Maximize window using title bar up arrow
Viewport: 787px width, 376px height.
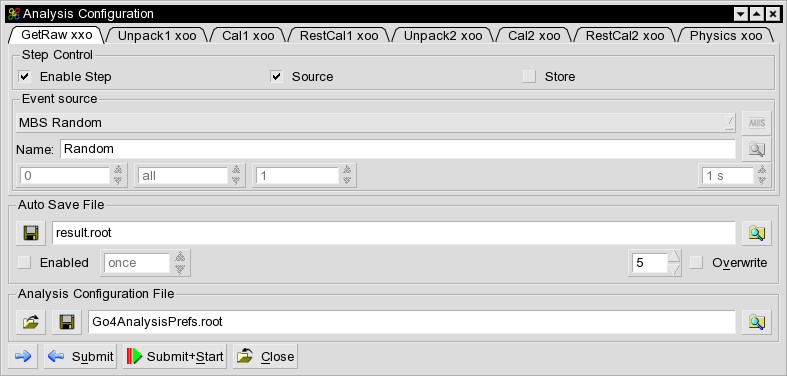pyautogui.click(x=756, y=14)
